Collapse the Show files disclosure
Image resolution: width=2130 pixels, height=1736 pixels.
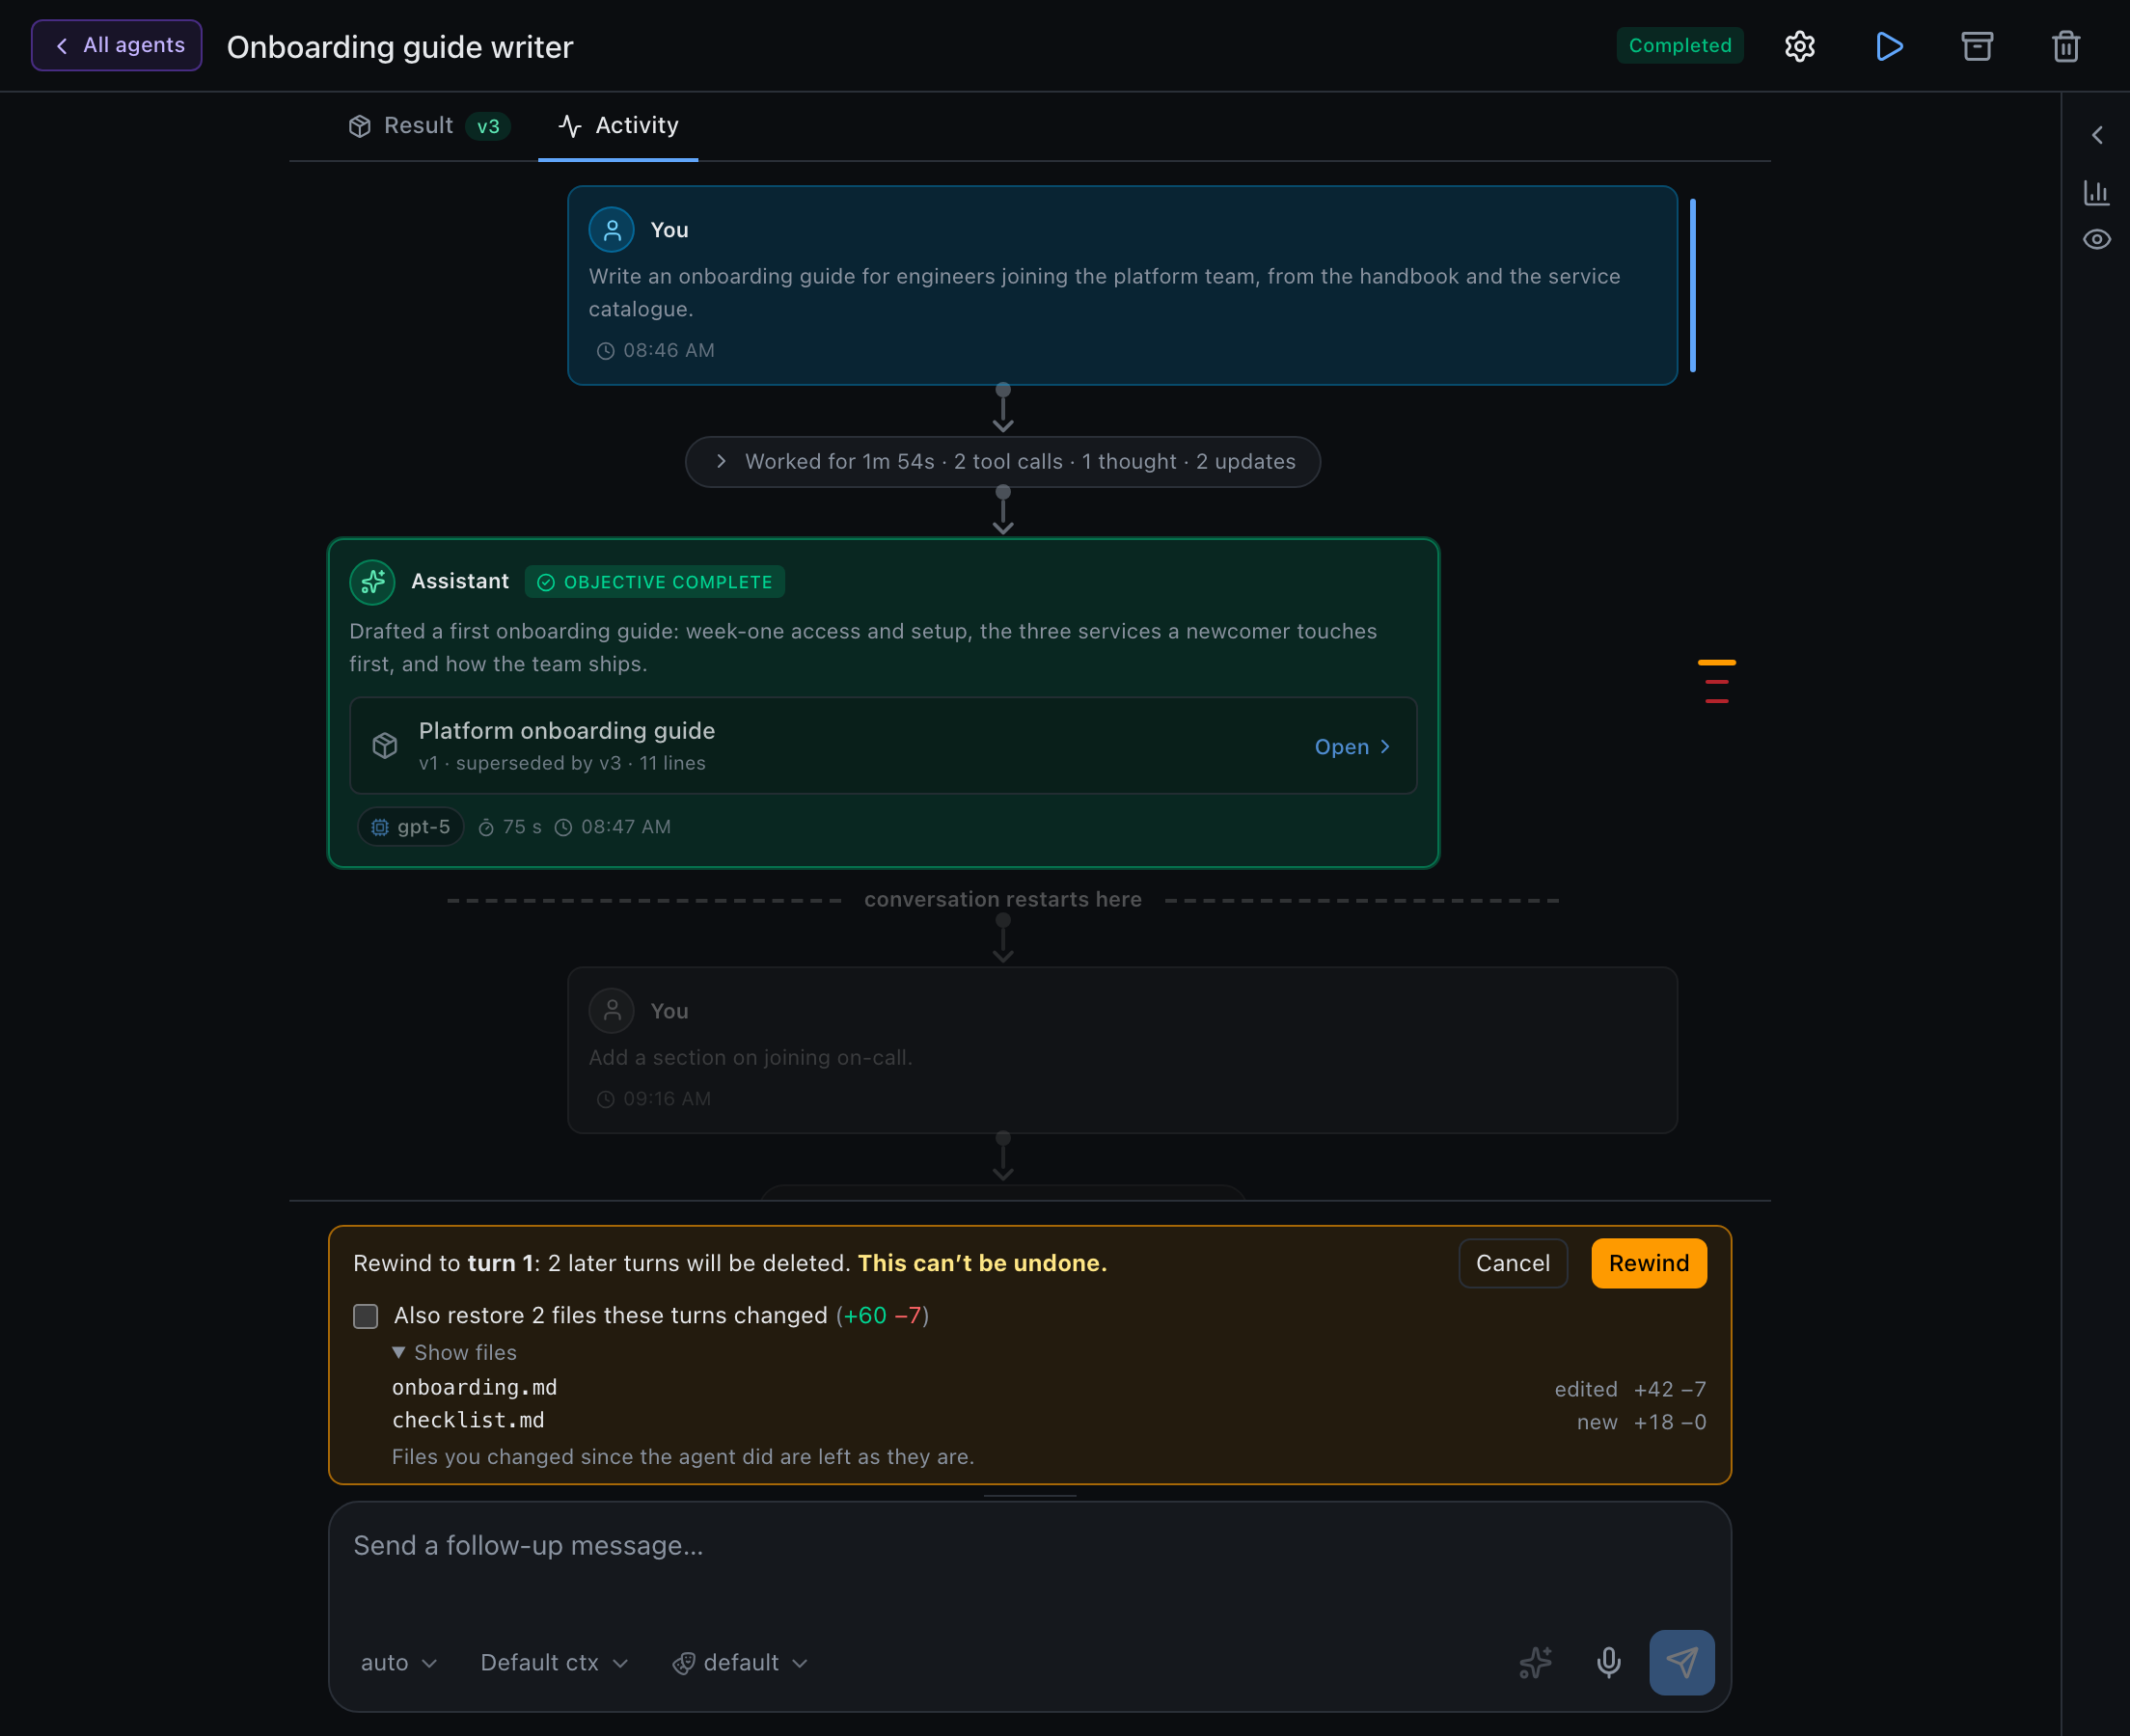[455, 1353]
